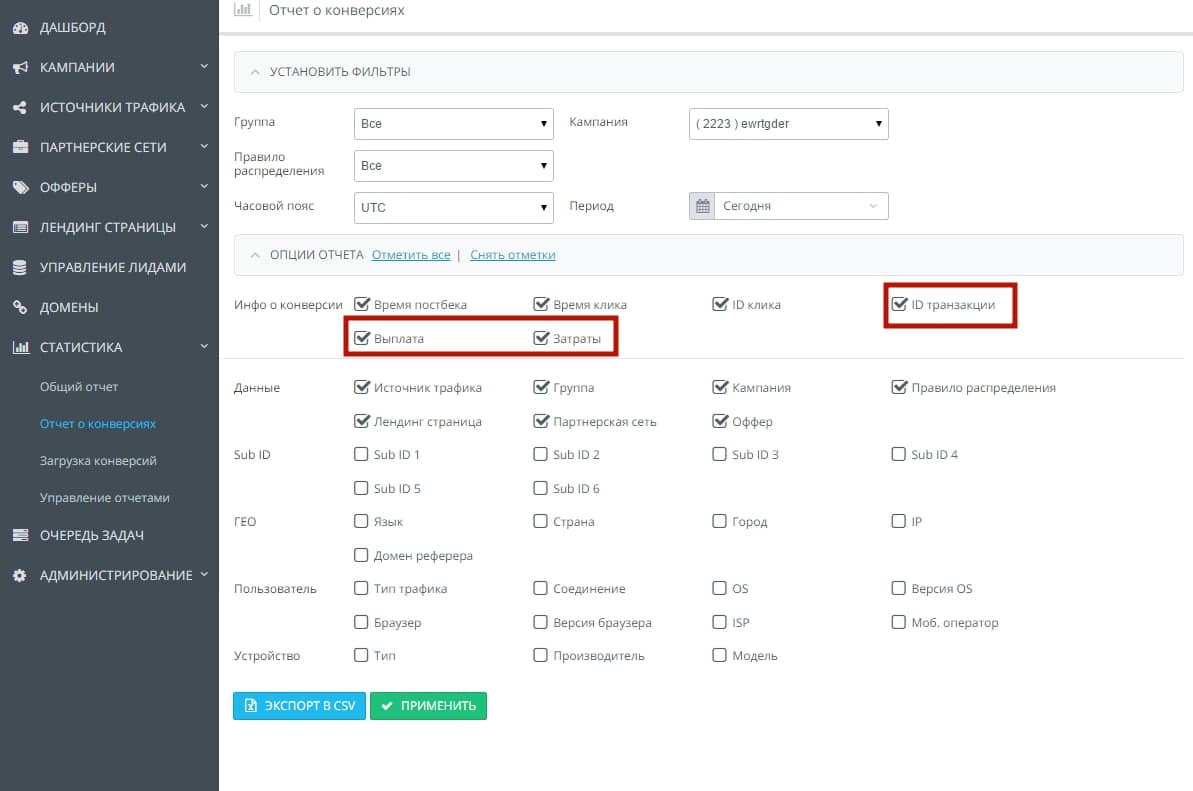
Task: Click the ОФФЕРЫ tags icon
Action: (x=21, y=187)
